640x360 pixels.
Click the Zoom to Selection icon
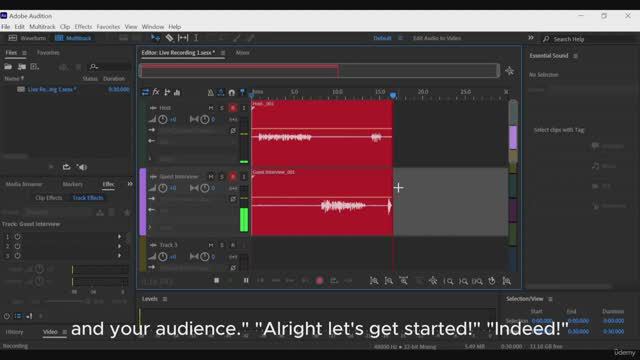tap(478, 281)
